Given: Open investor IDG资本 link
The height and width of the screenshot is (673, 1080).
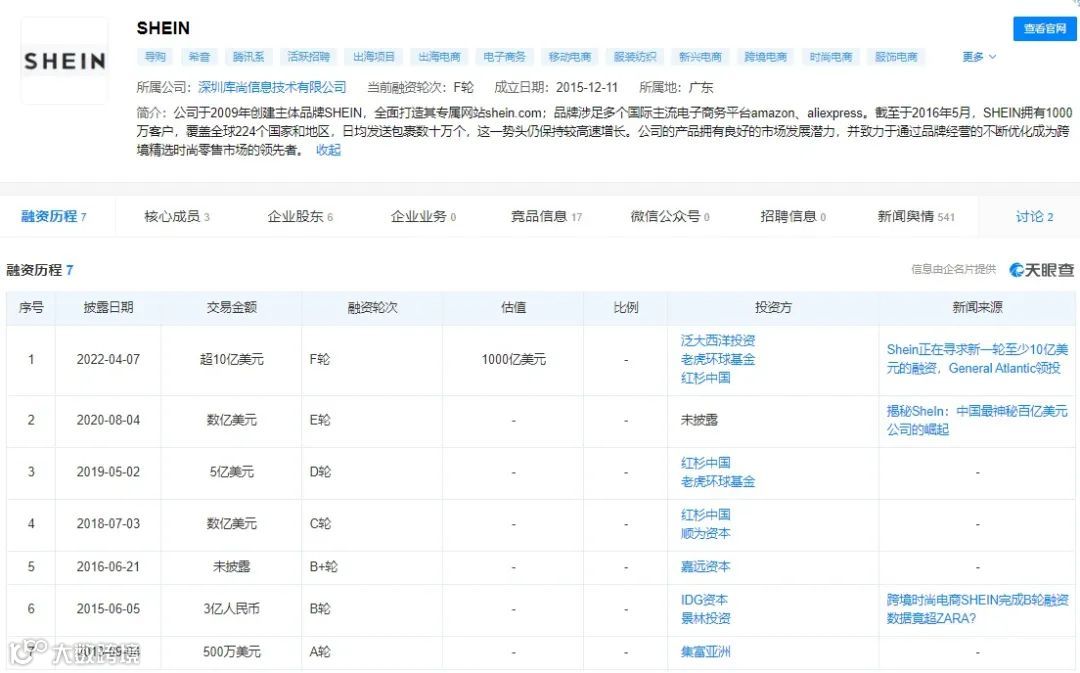Looking at the screenshot, I should (x=704, y=600).
